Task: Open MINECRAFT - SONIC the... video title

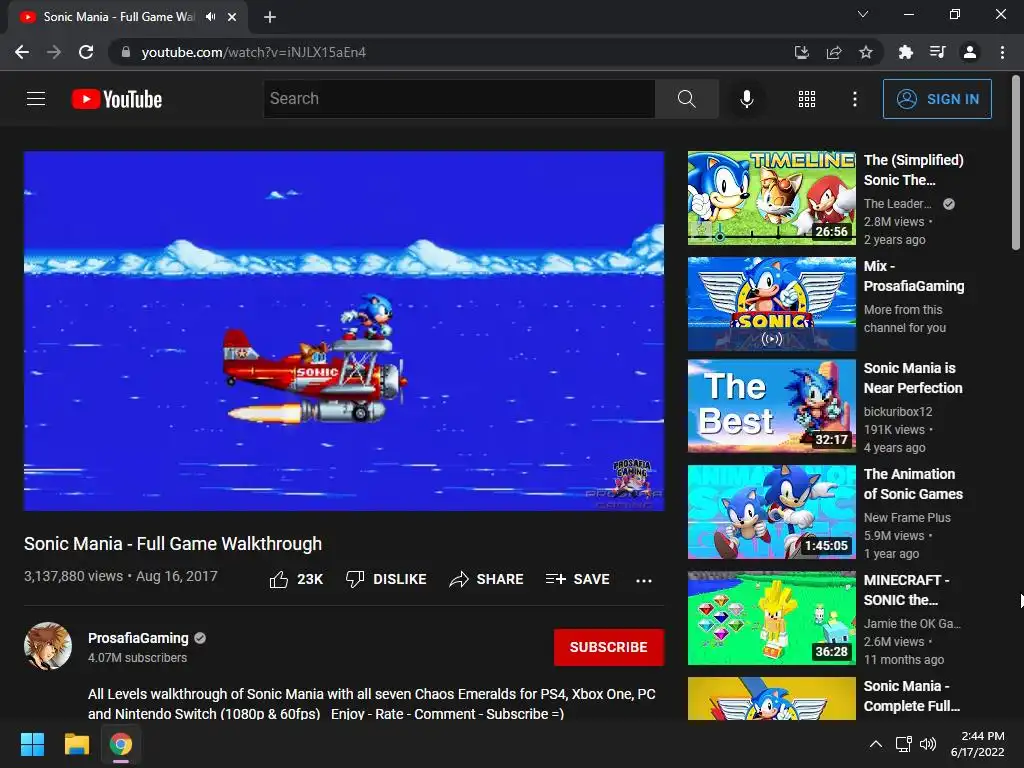Action: coord(907,590)
